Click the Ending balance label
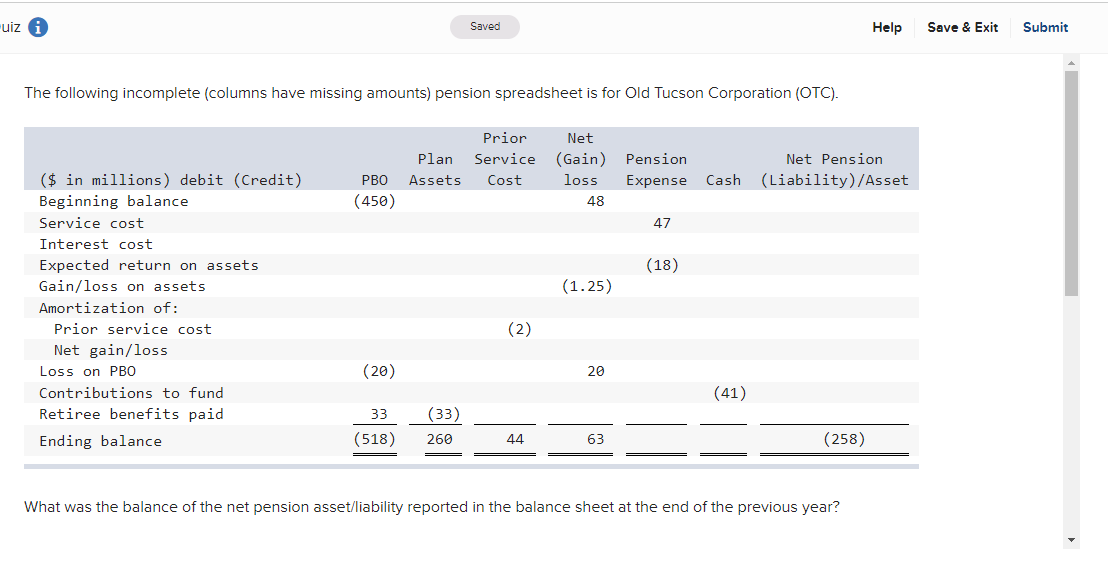The image size is (1108, 569). click(100, 442)
